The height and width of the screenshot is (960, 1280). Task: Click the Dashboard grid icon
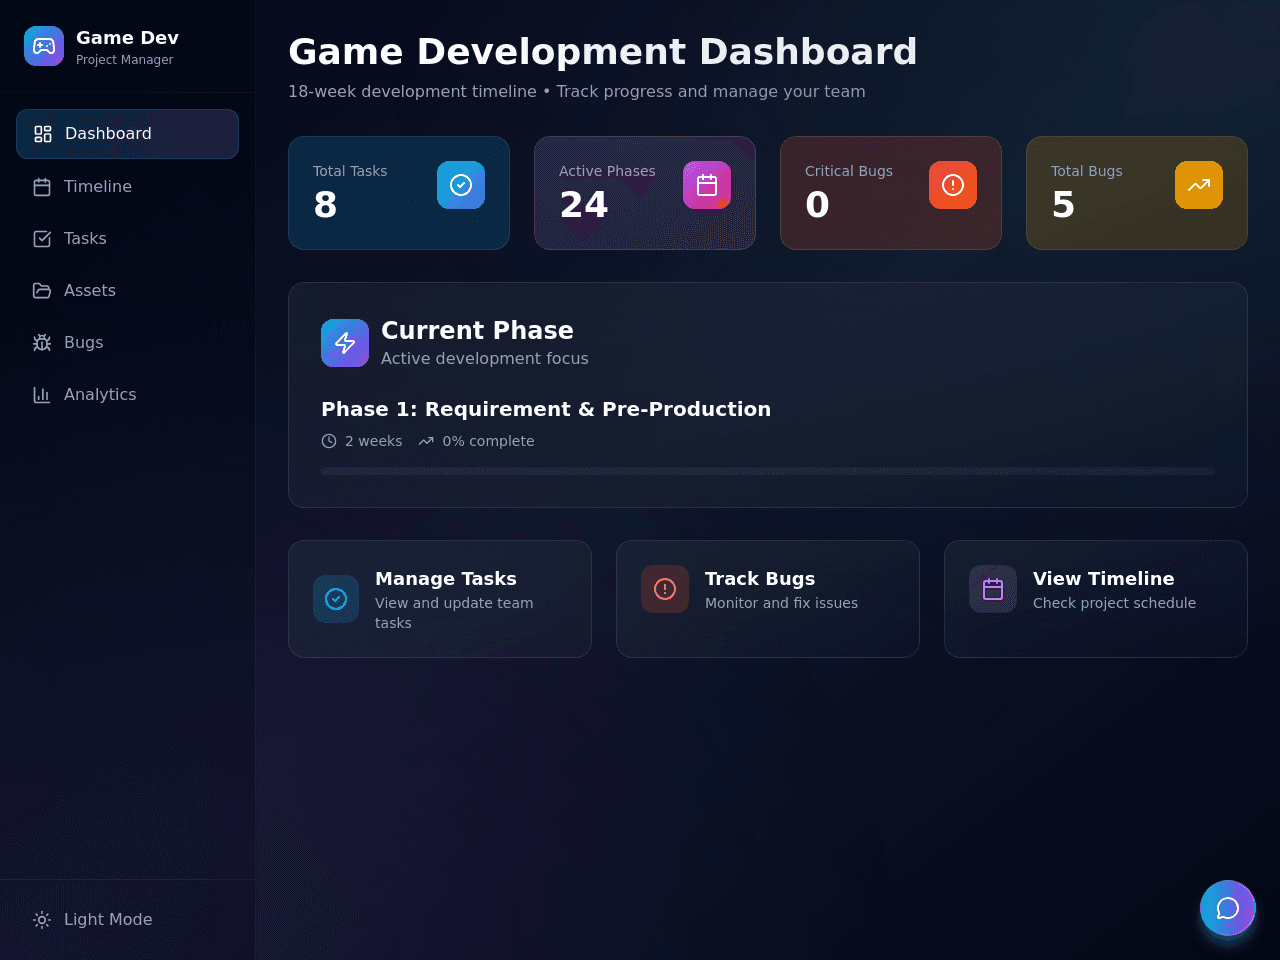(x=43, y=134)
